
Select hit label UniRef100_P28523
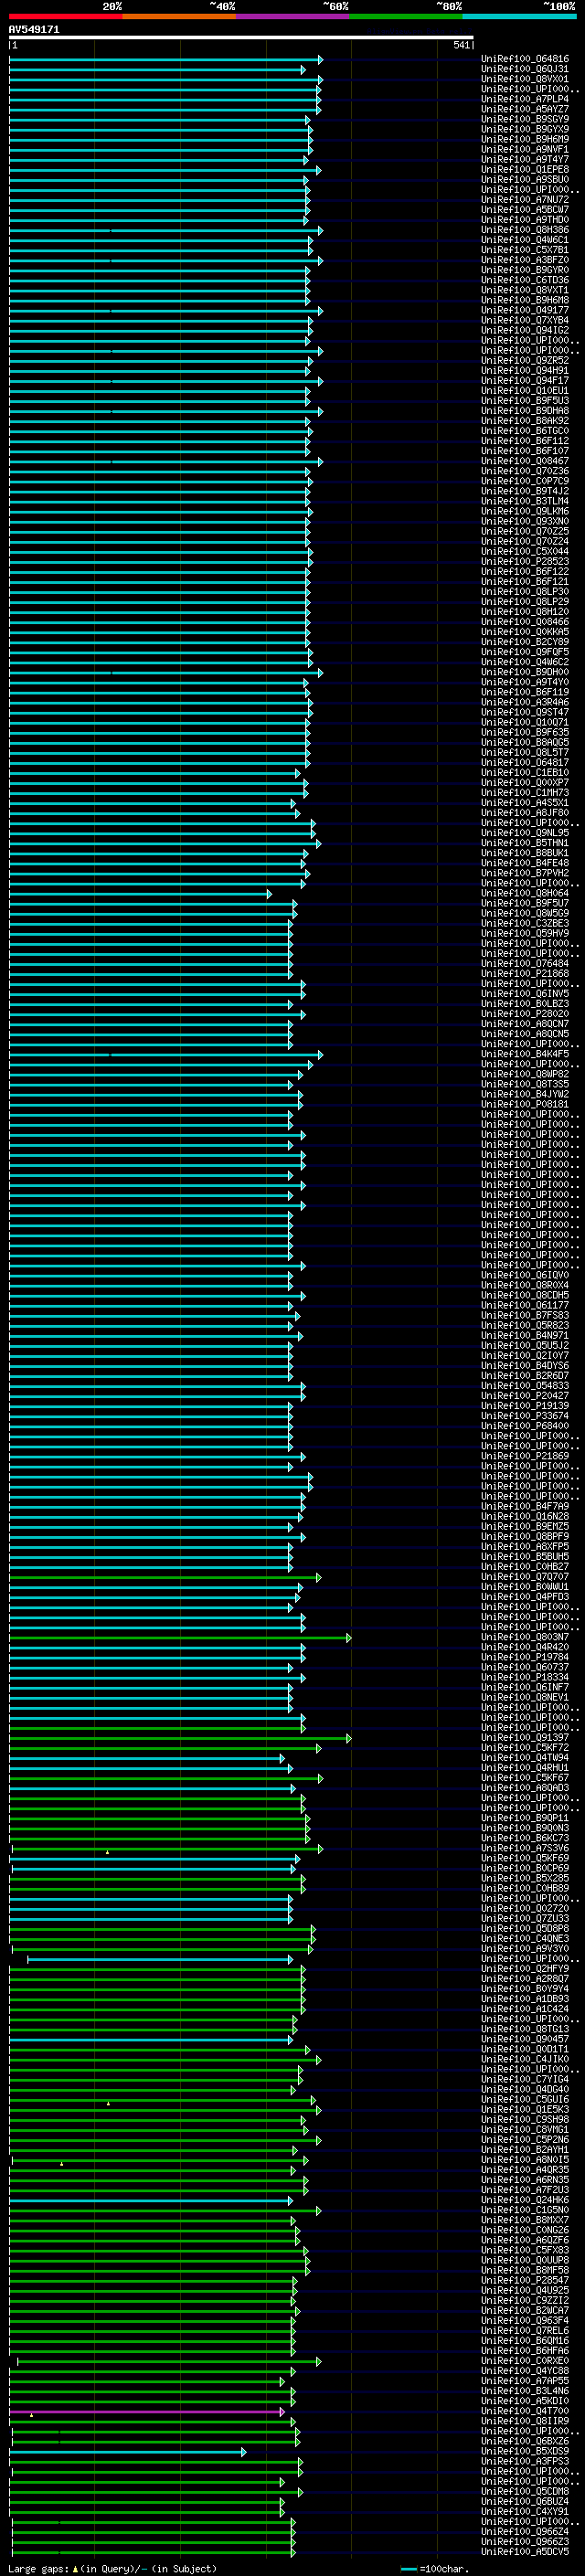click(x=525, y=562)
